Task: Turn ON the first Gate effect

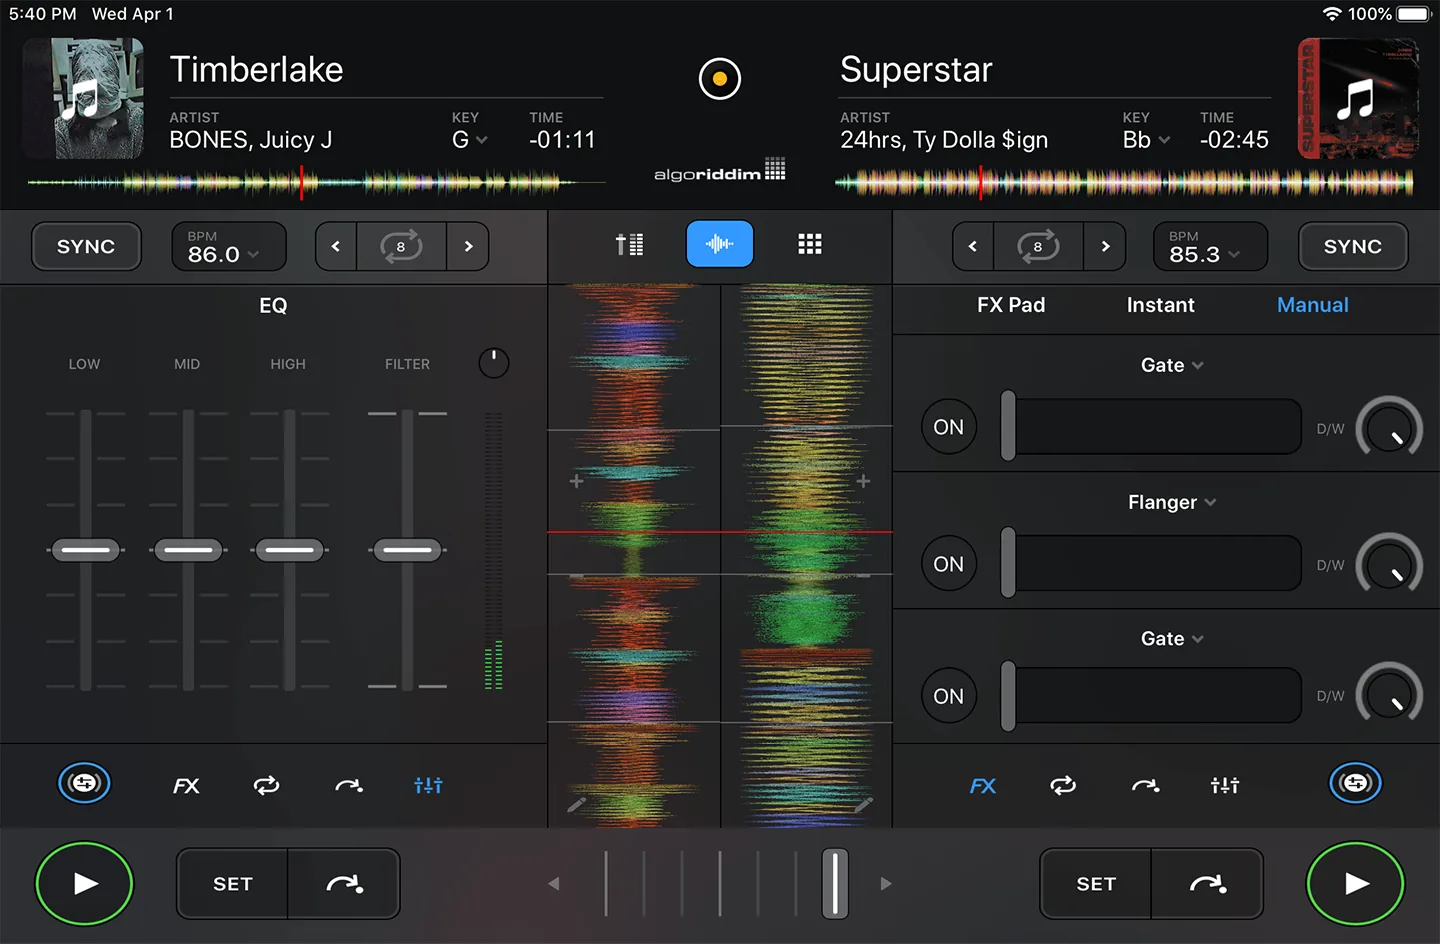Action: pos(949,427)
